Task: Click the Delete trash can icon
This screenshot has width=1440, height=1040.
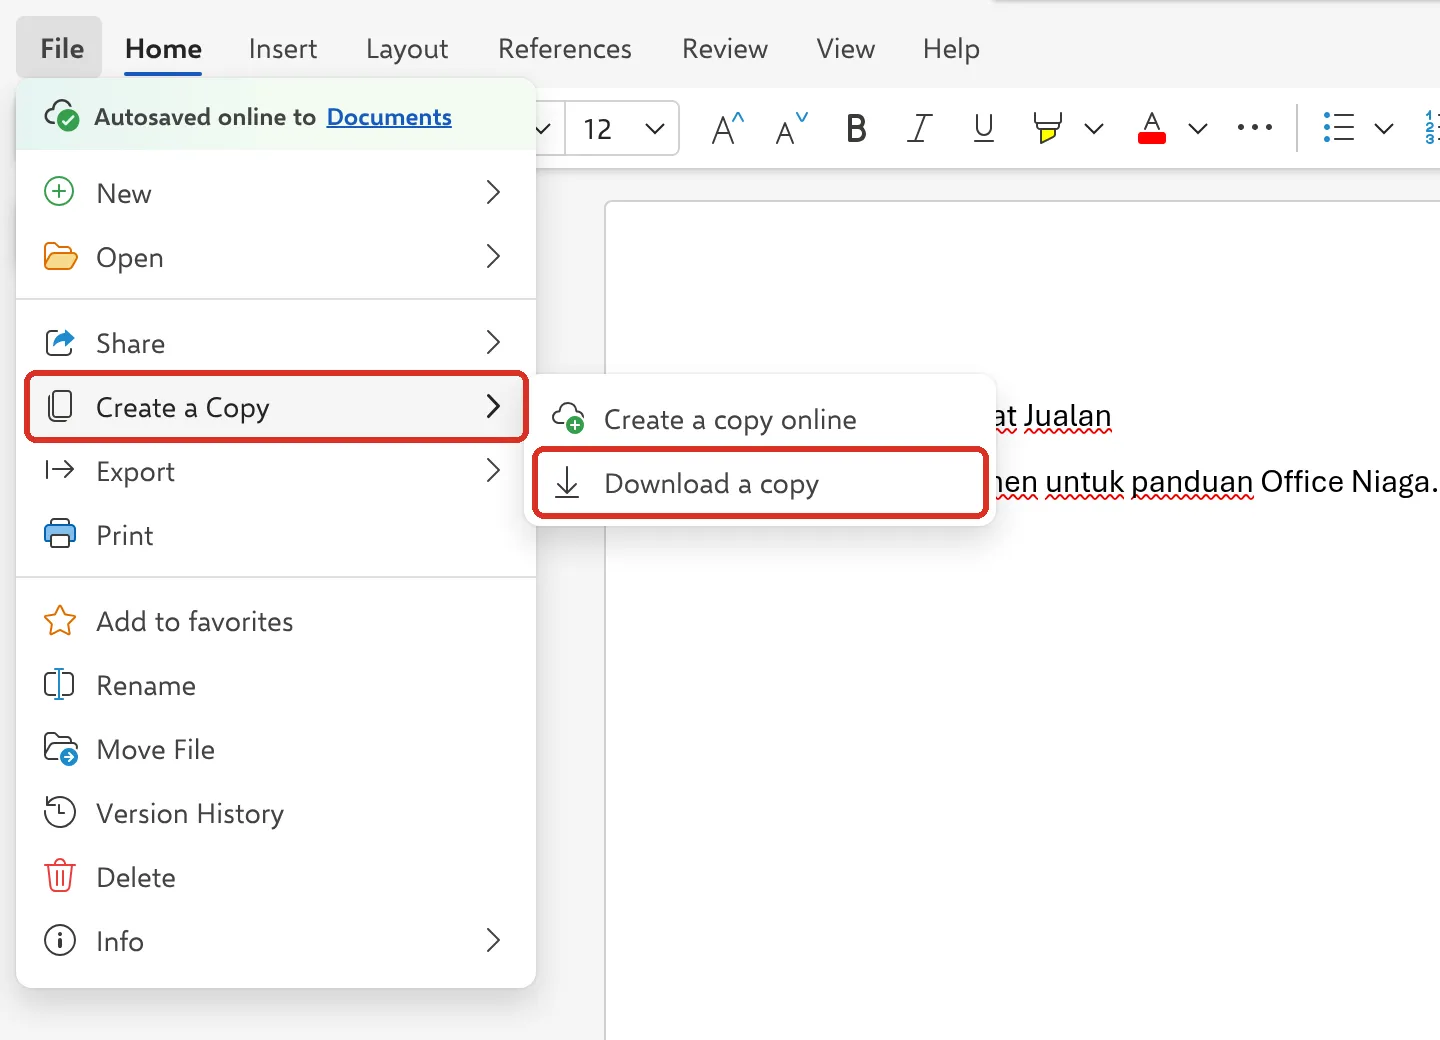Action: (60, 876)
